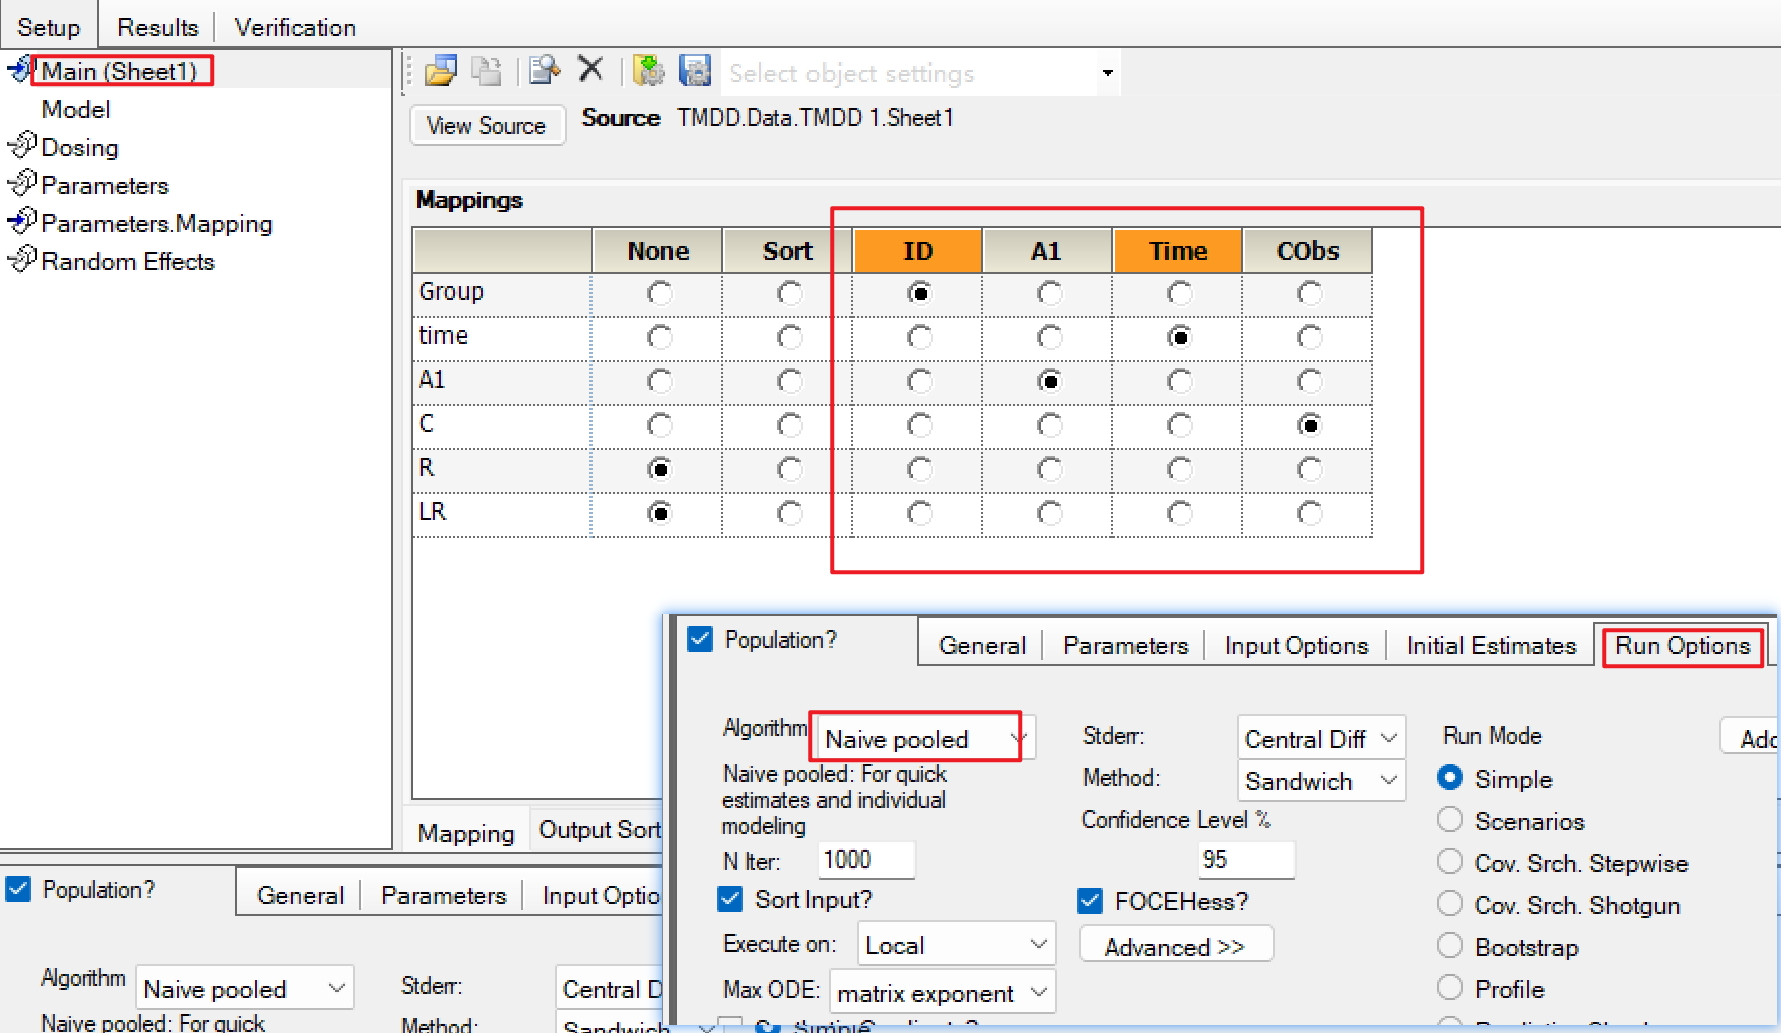Switch to the Verification tab
The height and width of the screenshot is (1033, 1781).
click(295, 27)
